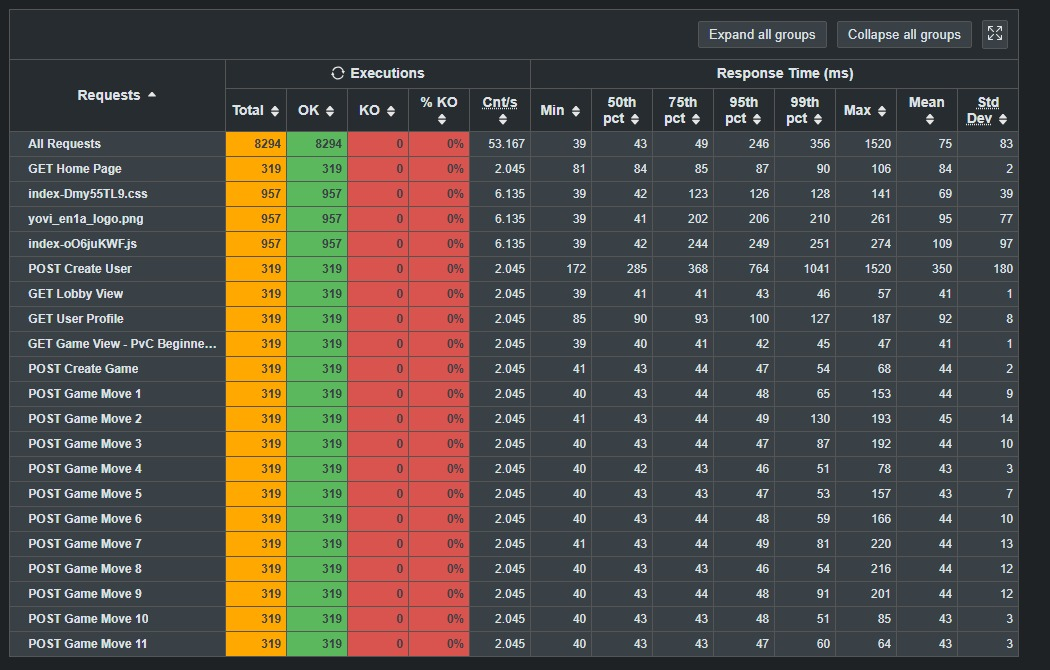Select the POST Create User row
The height and width of the screenshot is (670, 1050).
pos(80,269)
